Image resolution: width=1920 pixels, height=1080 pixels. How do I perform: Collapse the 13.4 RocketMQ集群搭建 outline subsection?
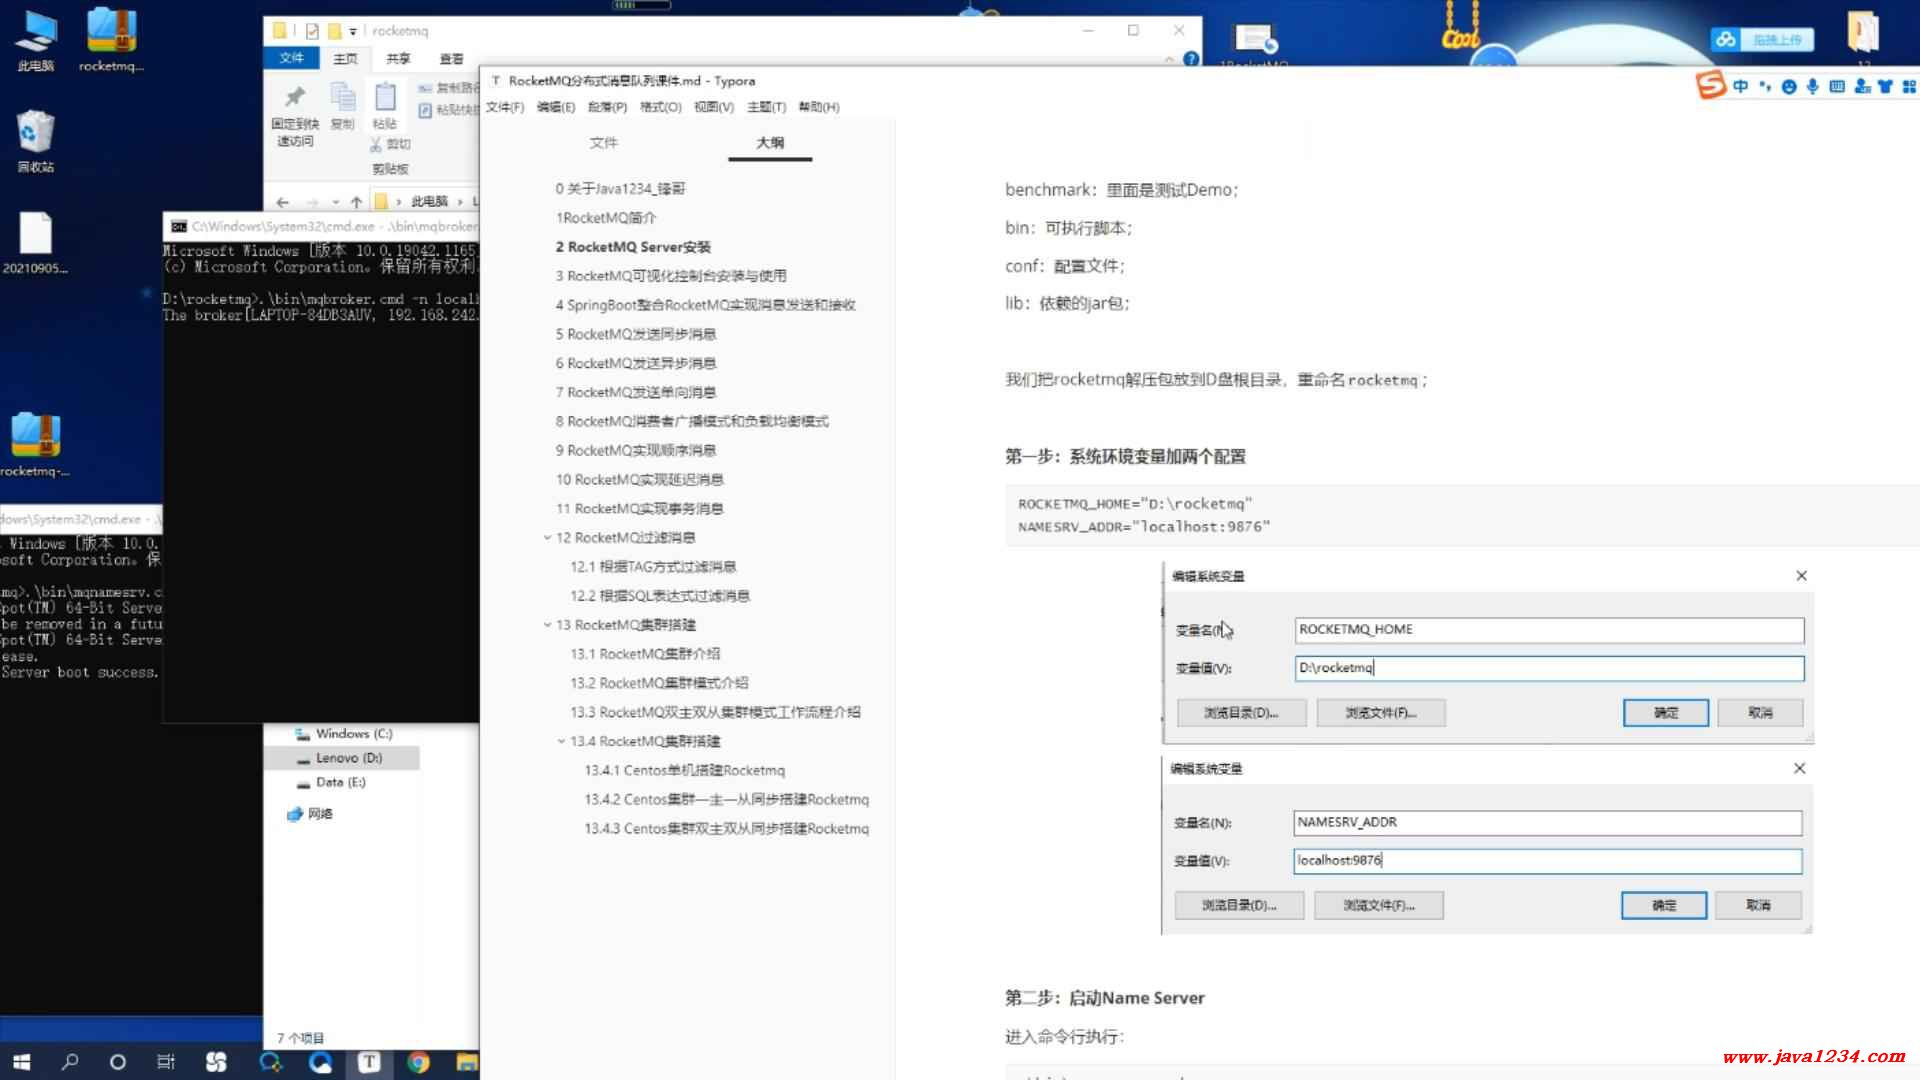[561, 742]
